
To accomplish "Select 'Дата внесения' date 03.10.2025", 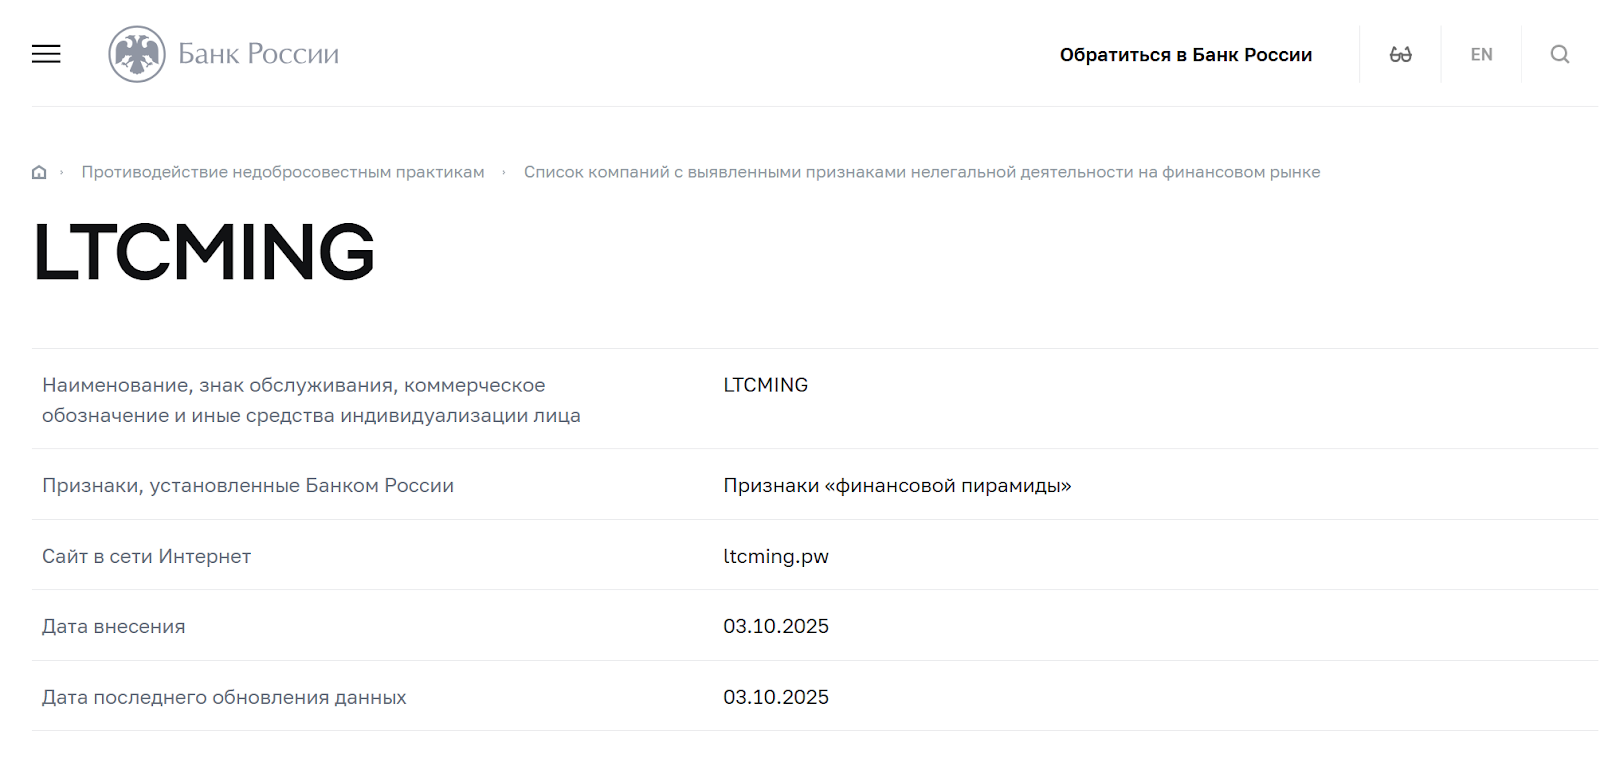I will 776,626.
